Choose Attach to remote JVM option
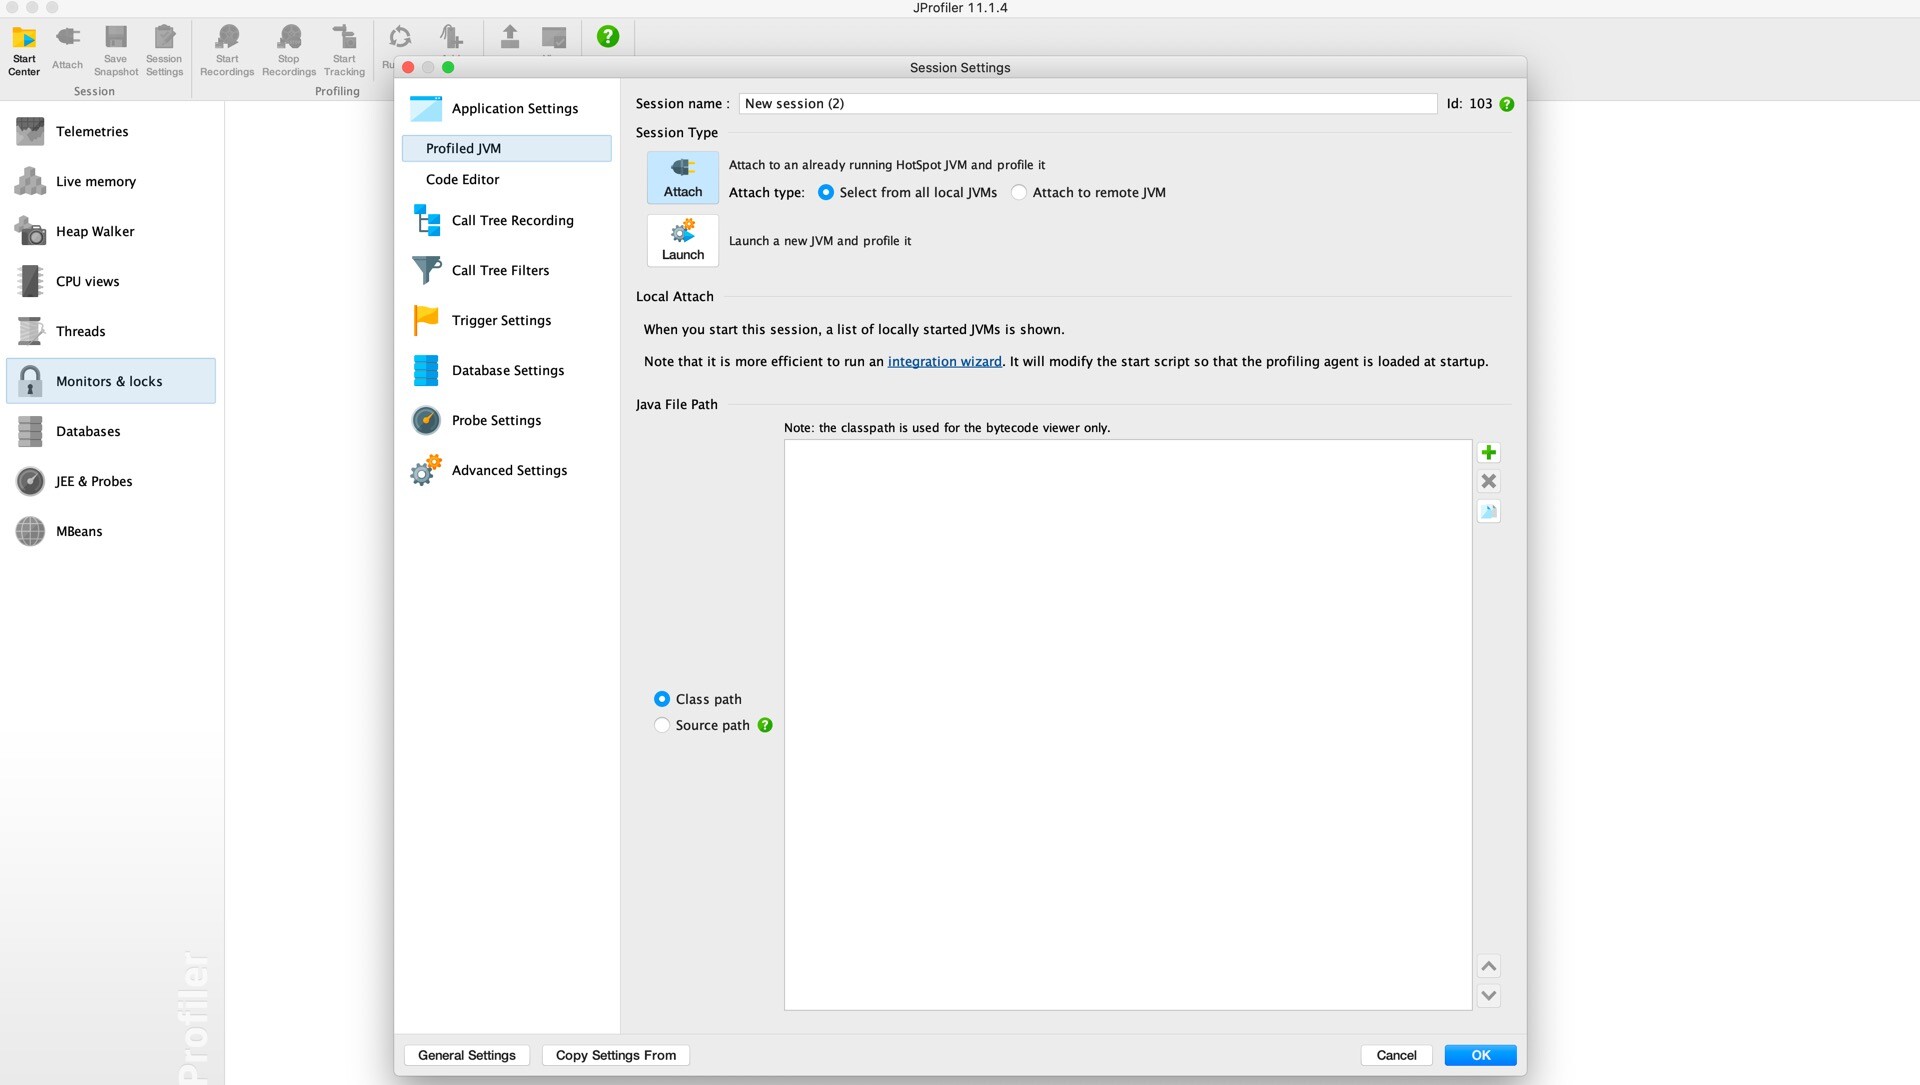Image resolution: width=1920 pixels, height=1085 pixels. (x=1089, y=192)
